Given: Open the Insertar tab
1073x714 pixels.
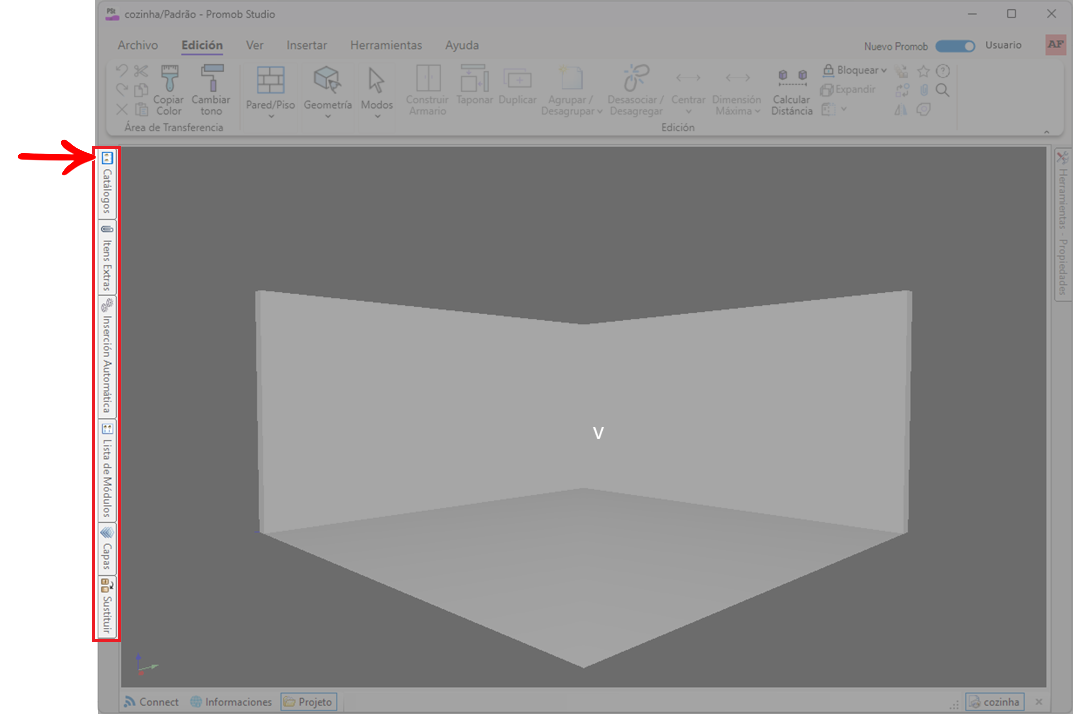Looking at the screenshot, I should point(307,45).
